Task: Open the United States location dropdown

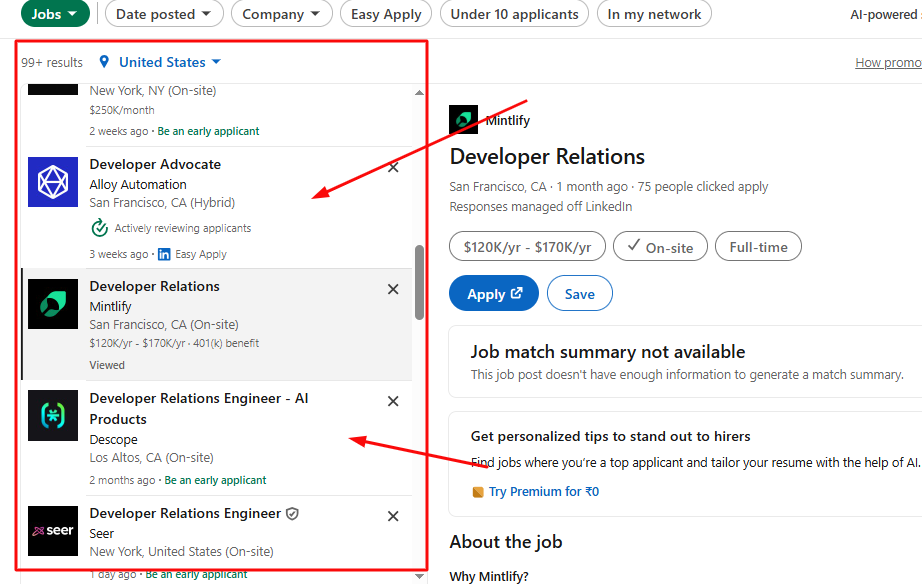Action: [169, 62]
